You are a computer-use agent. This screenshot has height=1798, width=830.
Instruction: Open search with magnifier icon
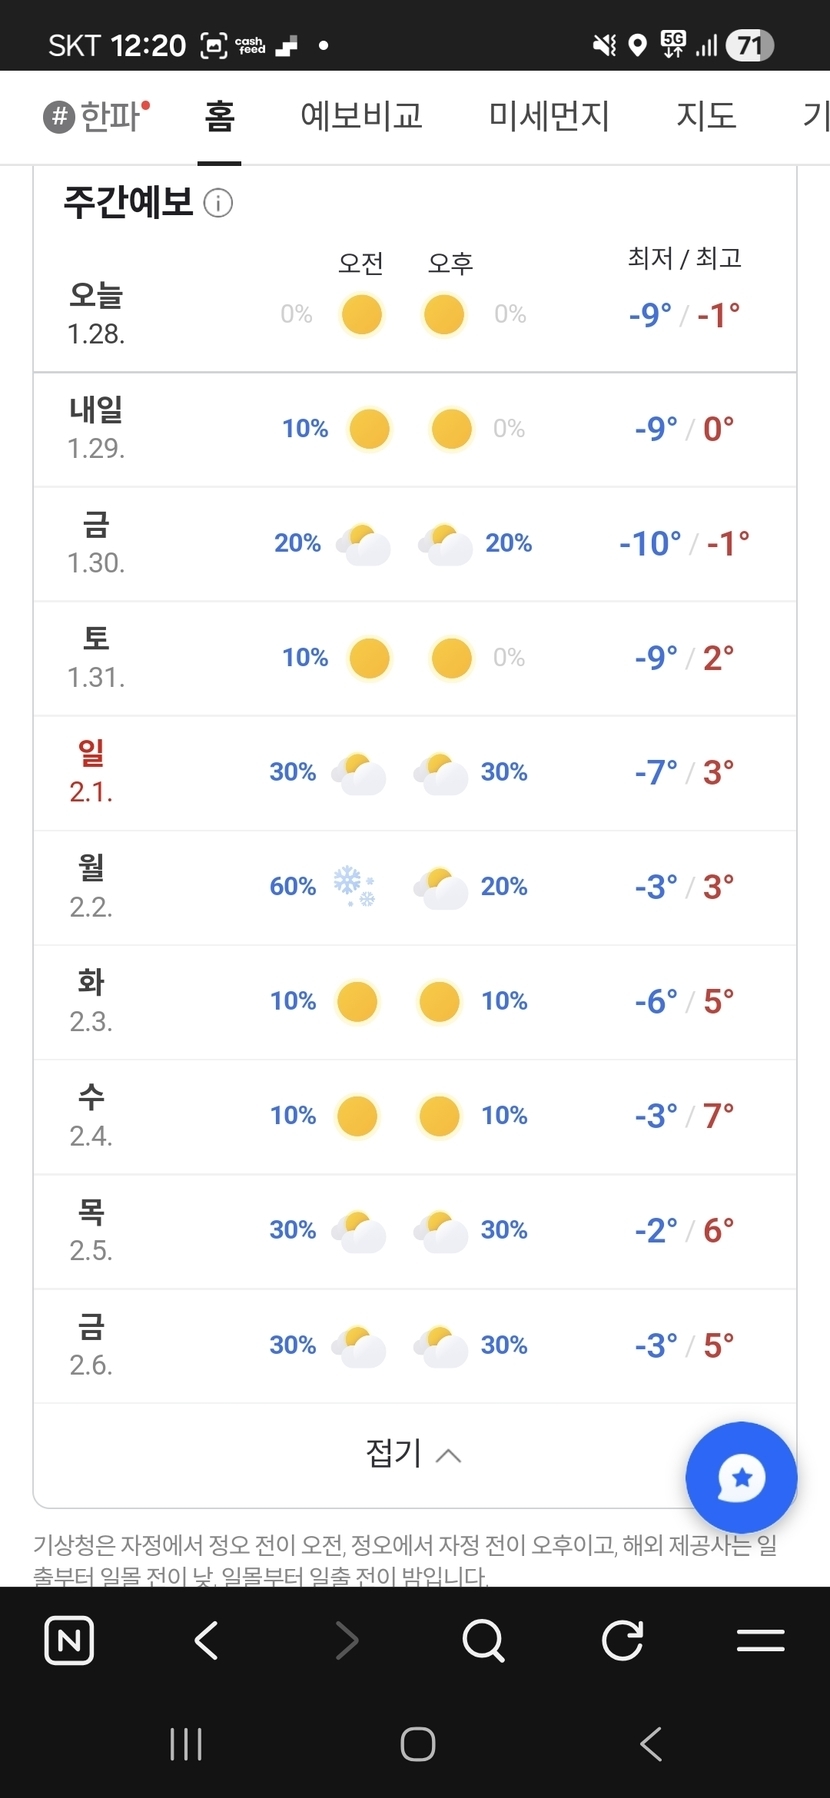(484, 1640)
